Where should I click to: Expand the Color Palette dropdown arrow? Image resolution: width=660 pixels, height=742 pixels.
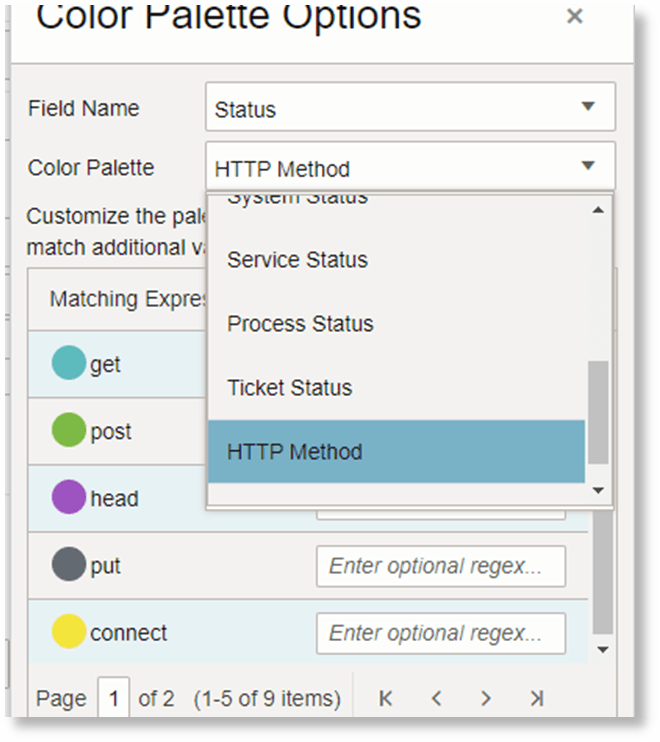[x=588, y=167]
